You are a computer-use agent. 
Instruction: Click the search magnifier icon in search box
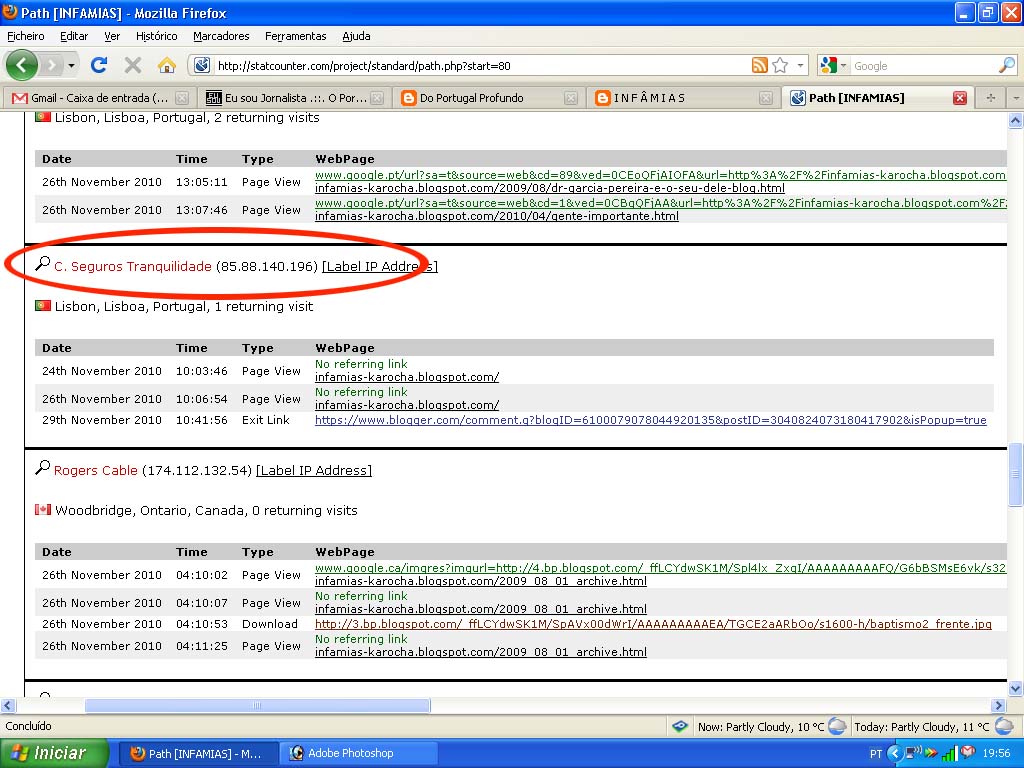click(1006, 65)
